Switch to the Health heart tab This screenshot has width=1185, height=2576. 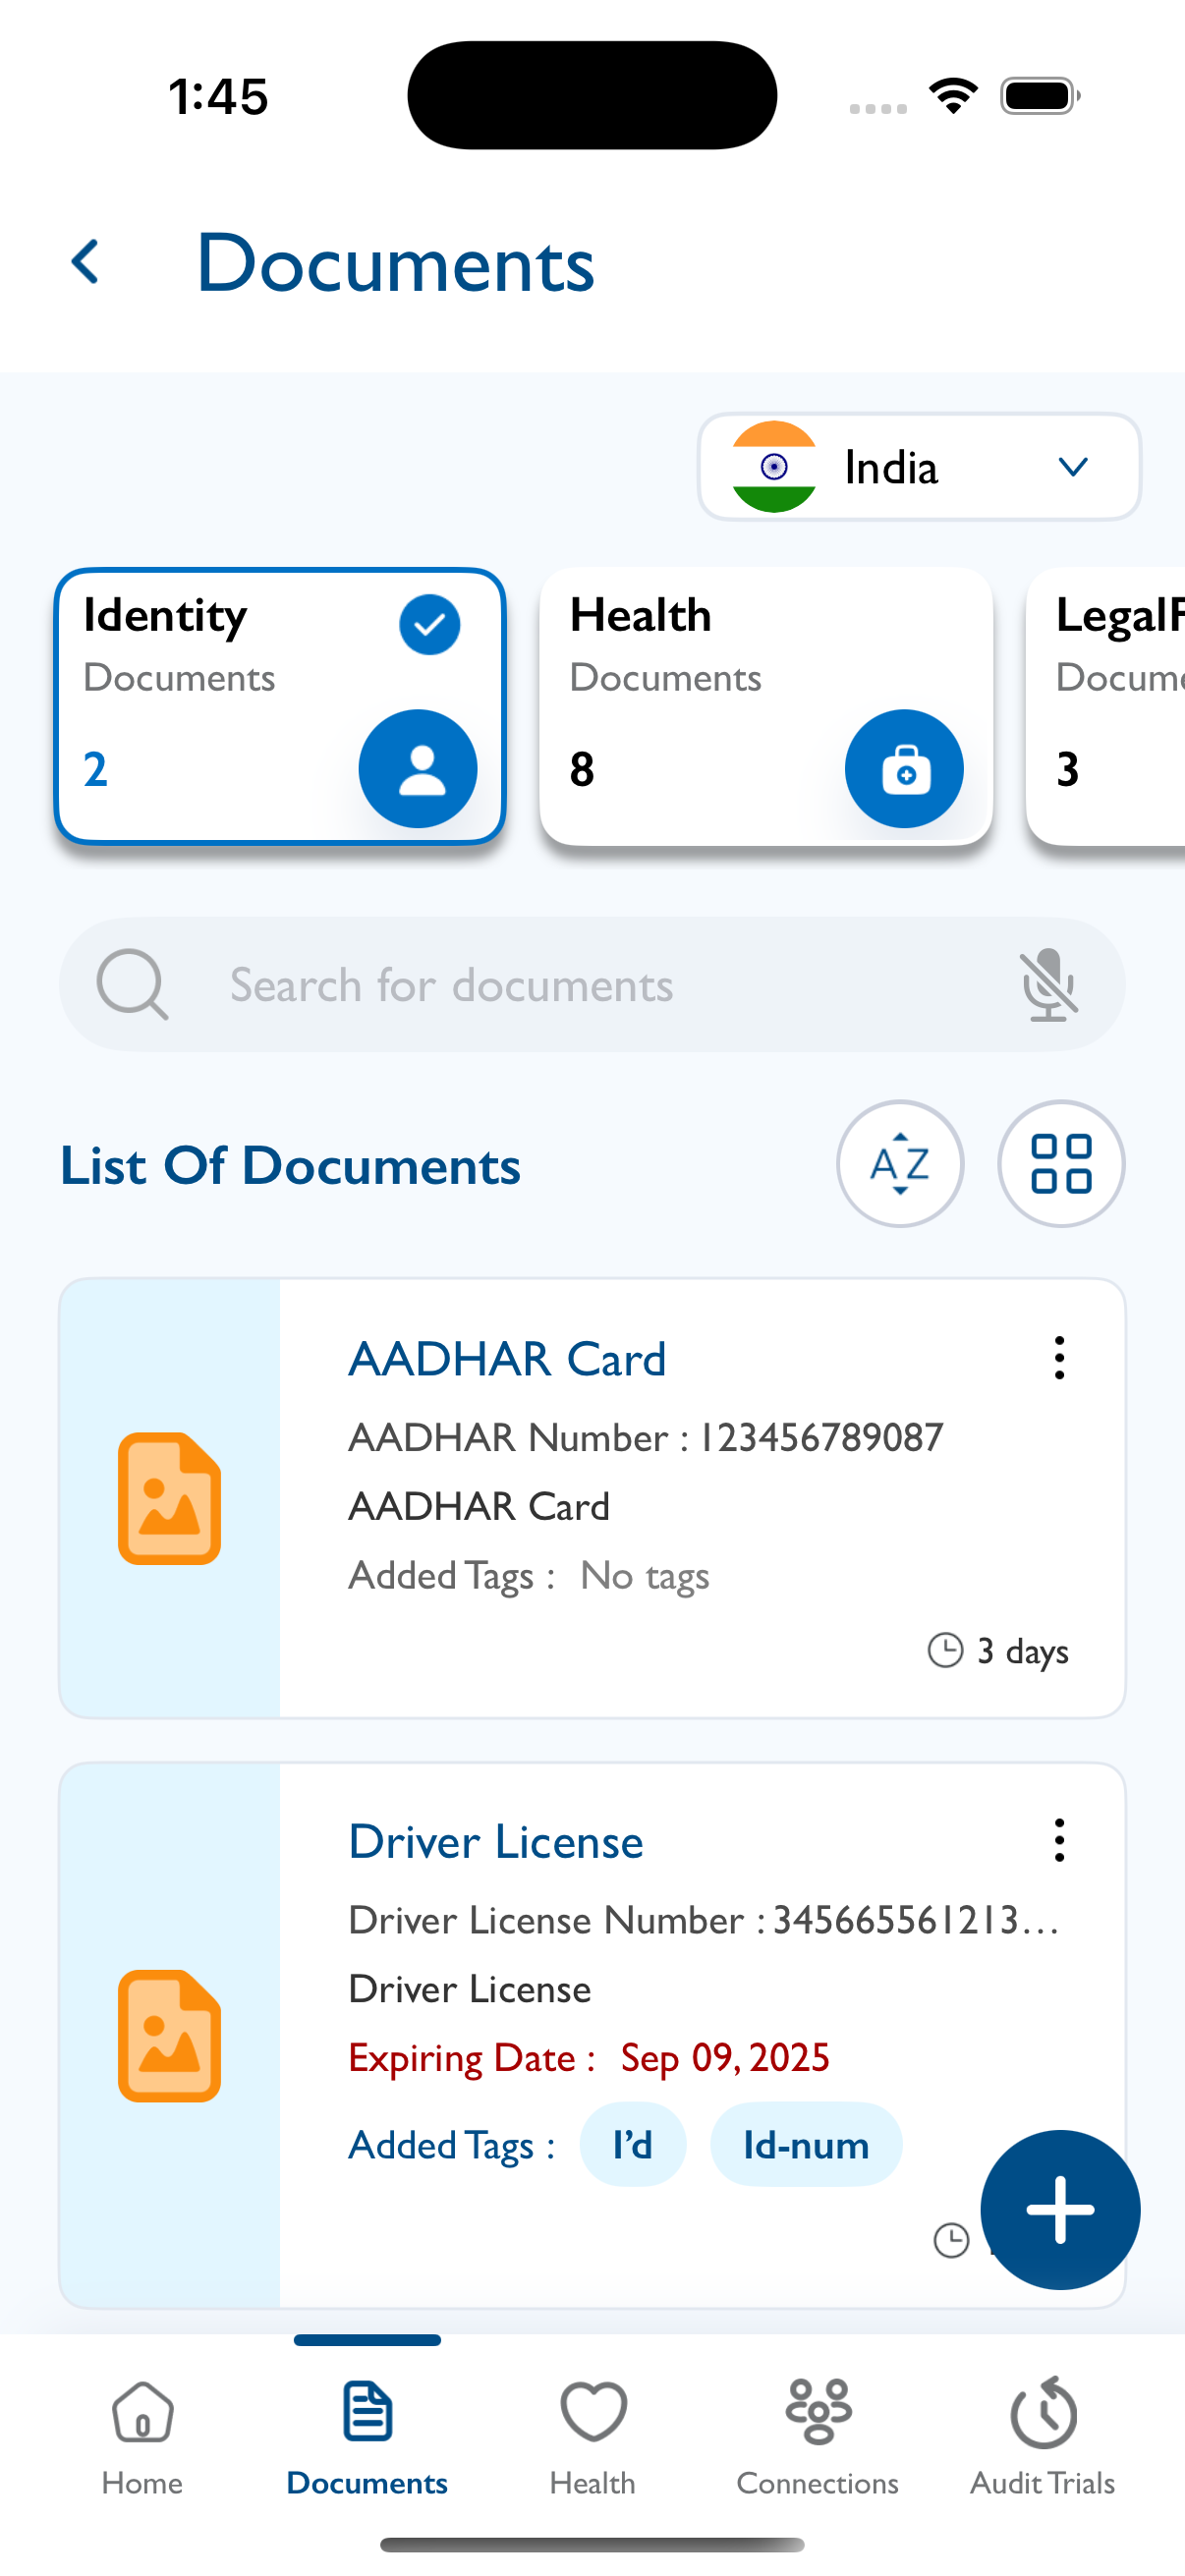click(x=593, y=2439)
